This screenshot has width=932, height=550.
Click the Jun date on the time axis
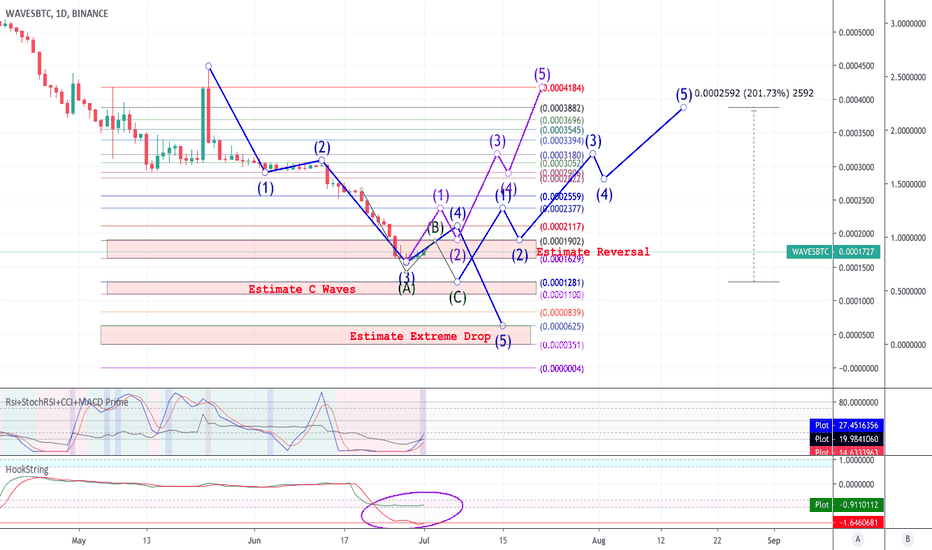point(254,540)
